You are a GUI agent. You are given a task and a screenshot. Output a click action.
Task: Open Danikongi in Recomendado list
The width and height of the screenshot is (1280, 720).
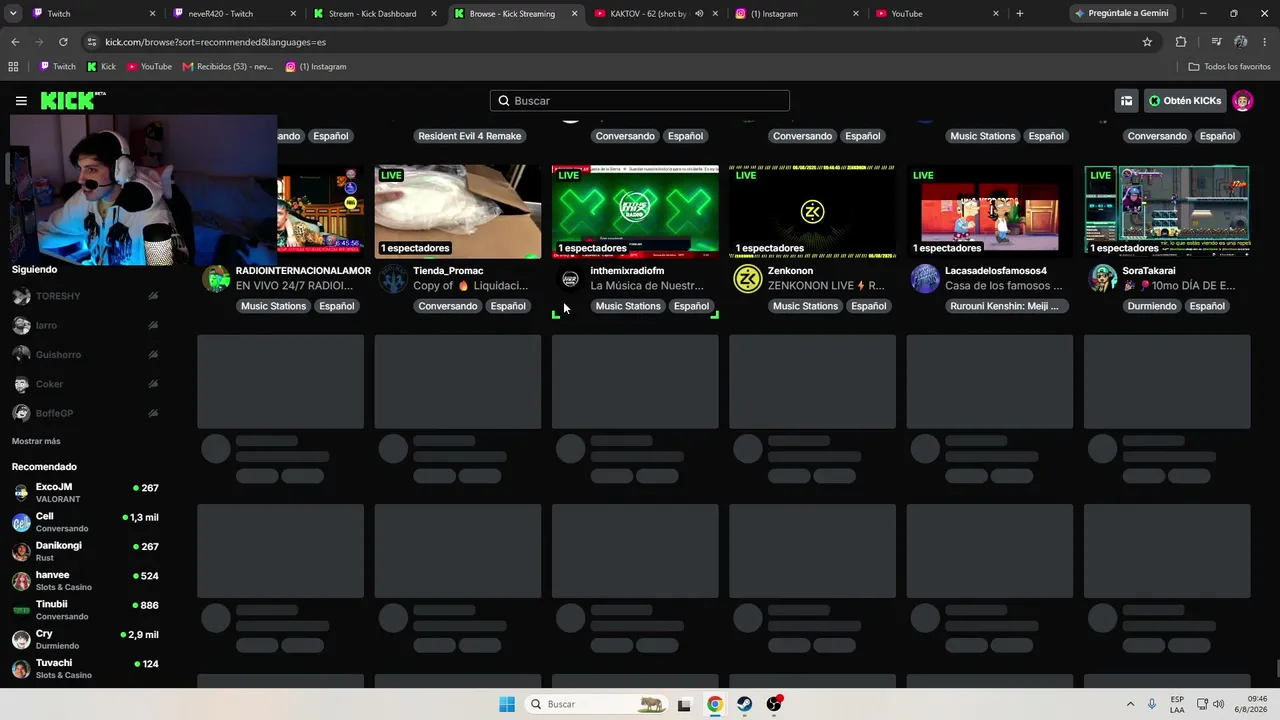tap(85, 551)
